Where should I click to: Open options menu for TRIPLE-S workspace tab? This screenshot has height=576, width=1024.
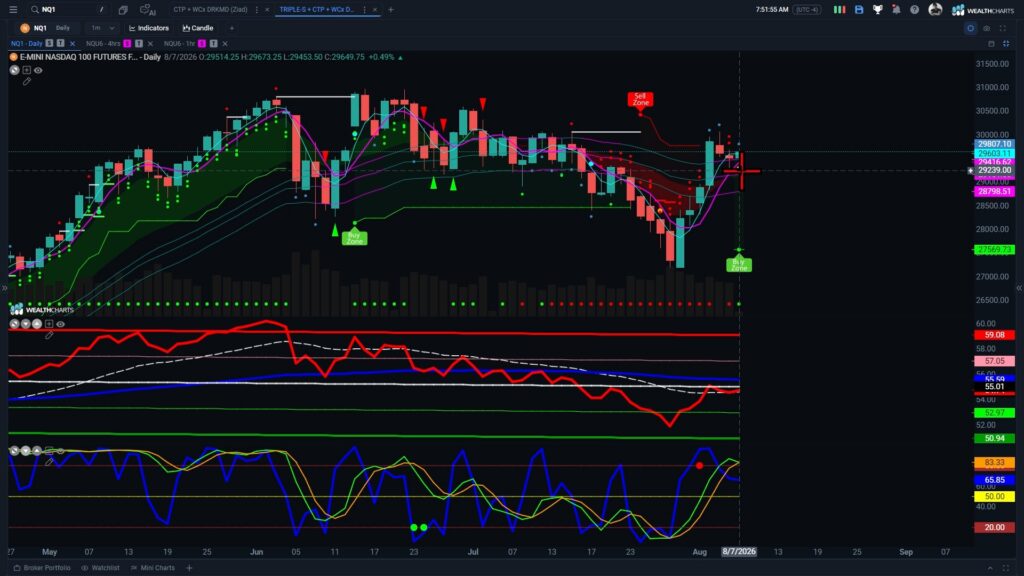pyautogui.click(x=364, y=10)
